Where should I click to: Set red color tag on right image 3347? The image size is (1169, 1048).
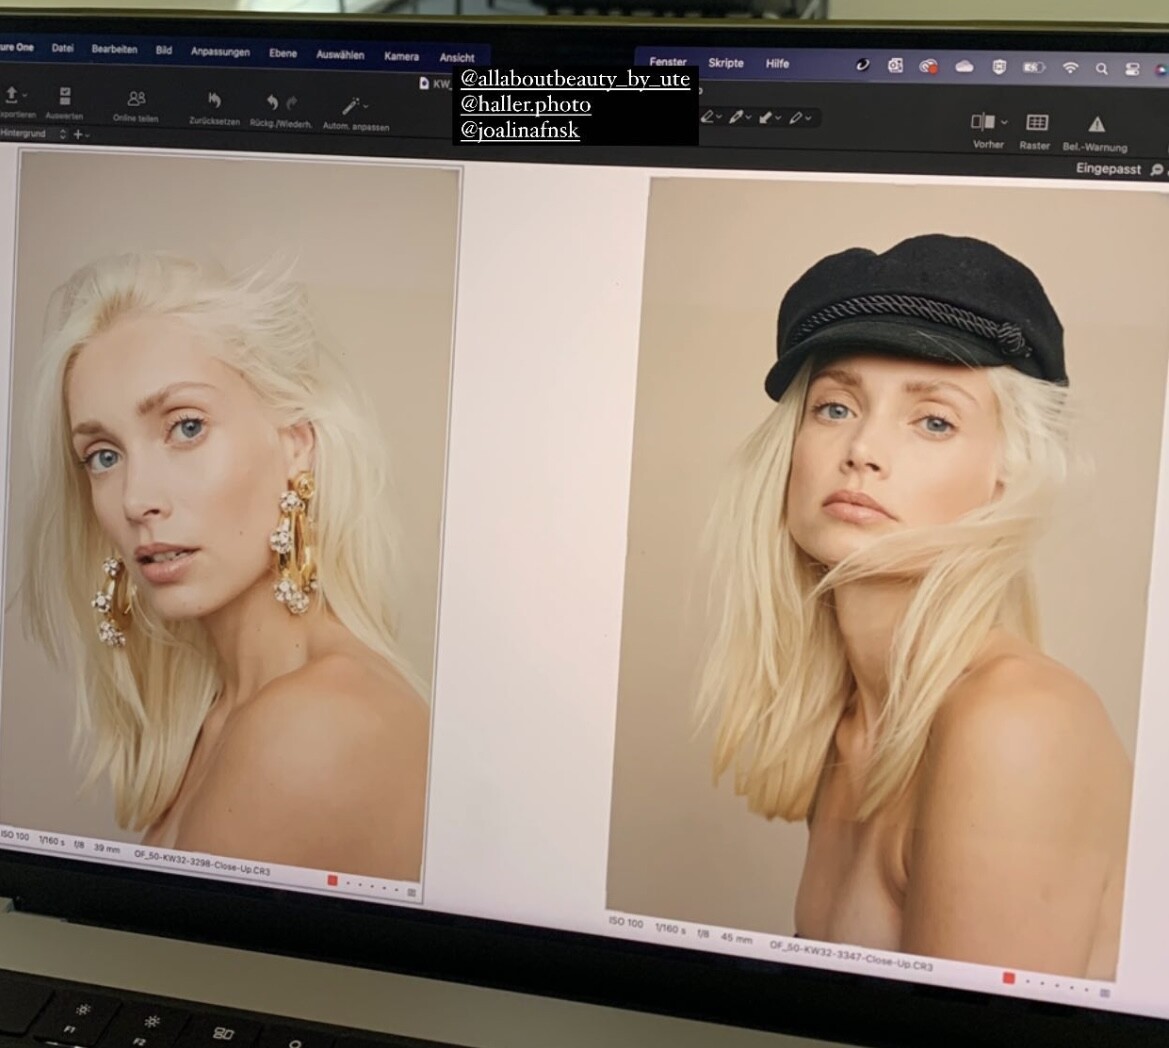(x=1009, y=978)
